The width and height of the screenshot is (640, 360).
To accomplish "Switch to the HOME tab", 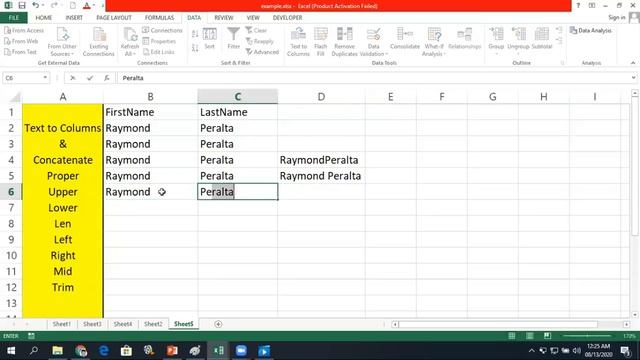I will click(x=43, y=18).
